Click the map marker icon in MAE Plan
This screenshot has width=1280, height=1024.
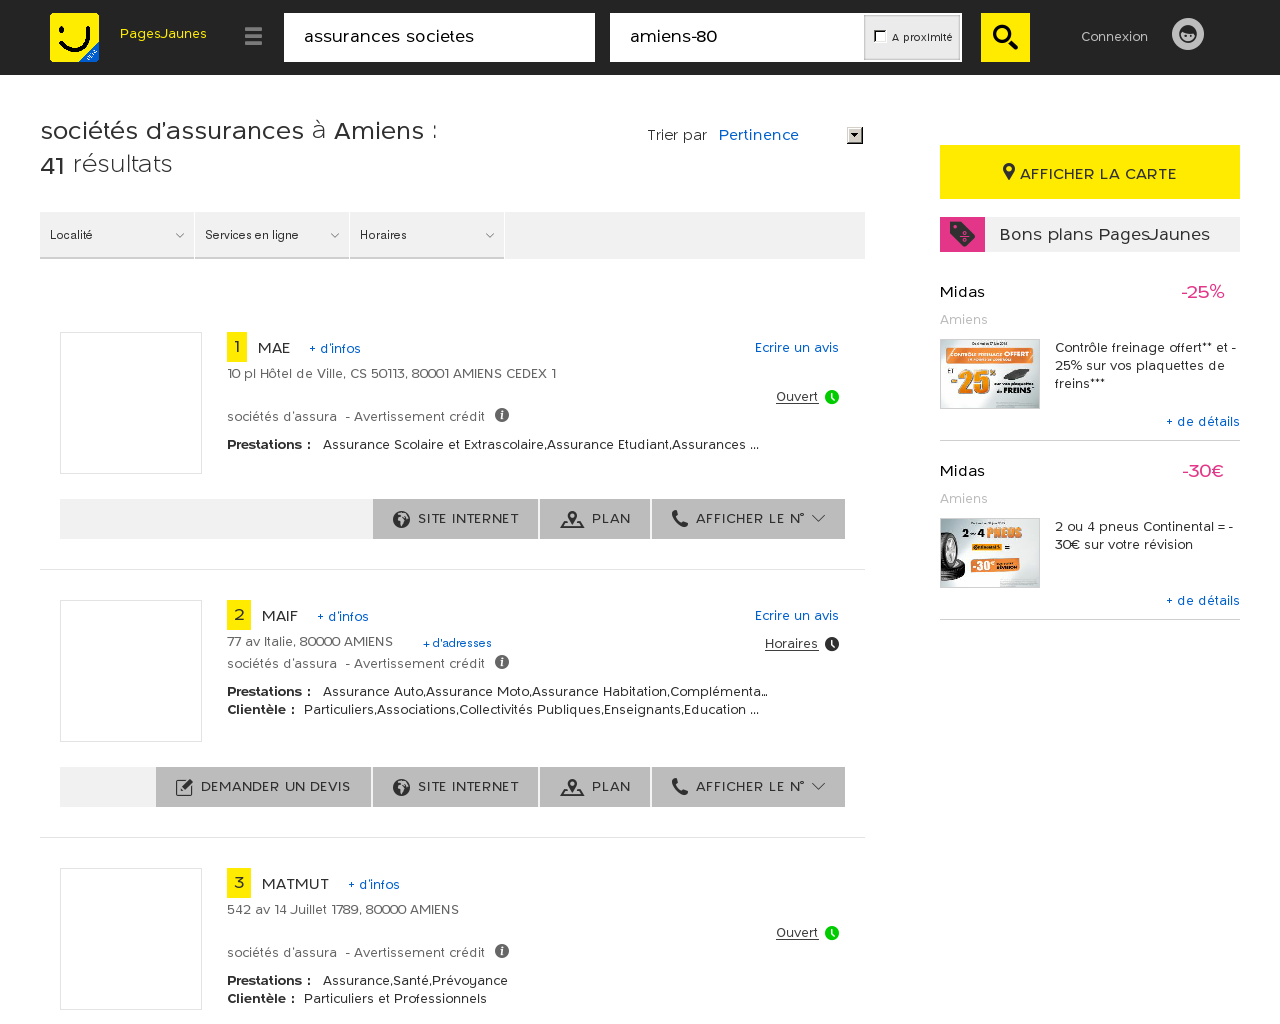click(x=572, y=519)
